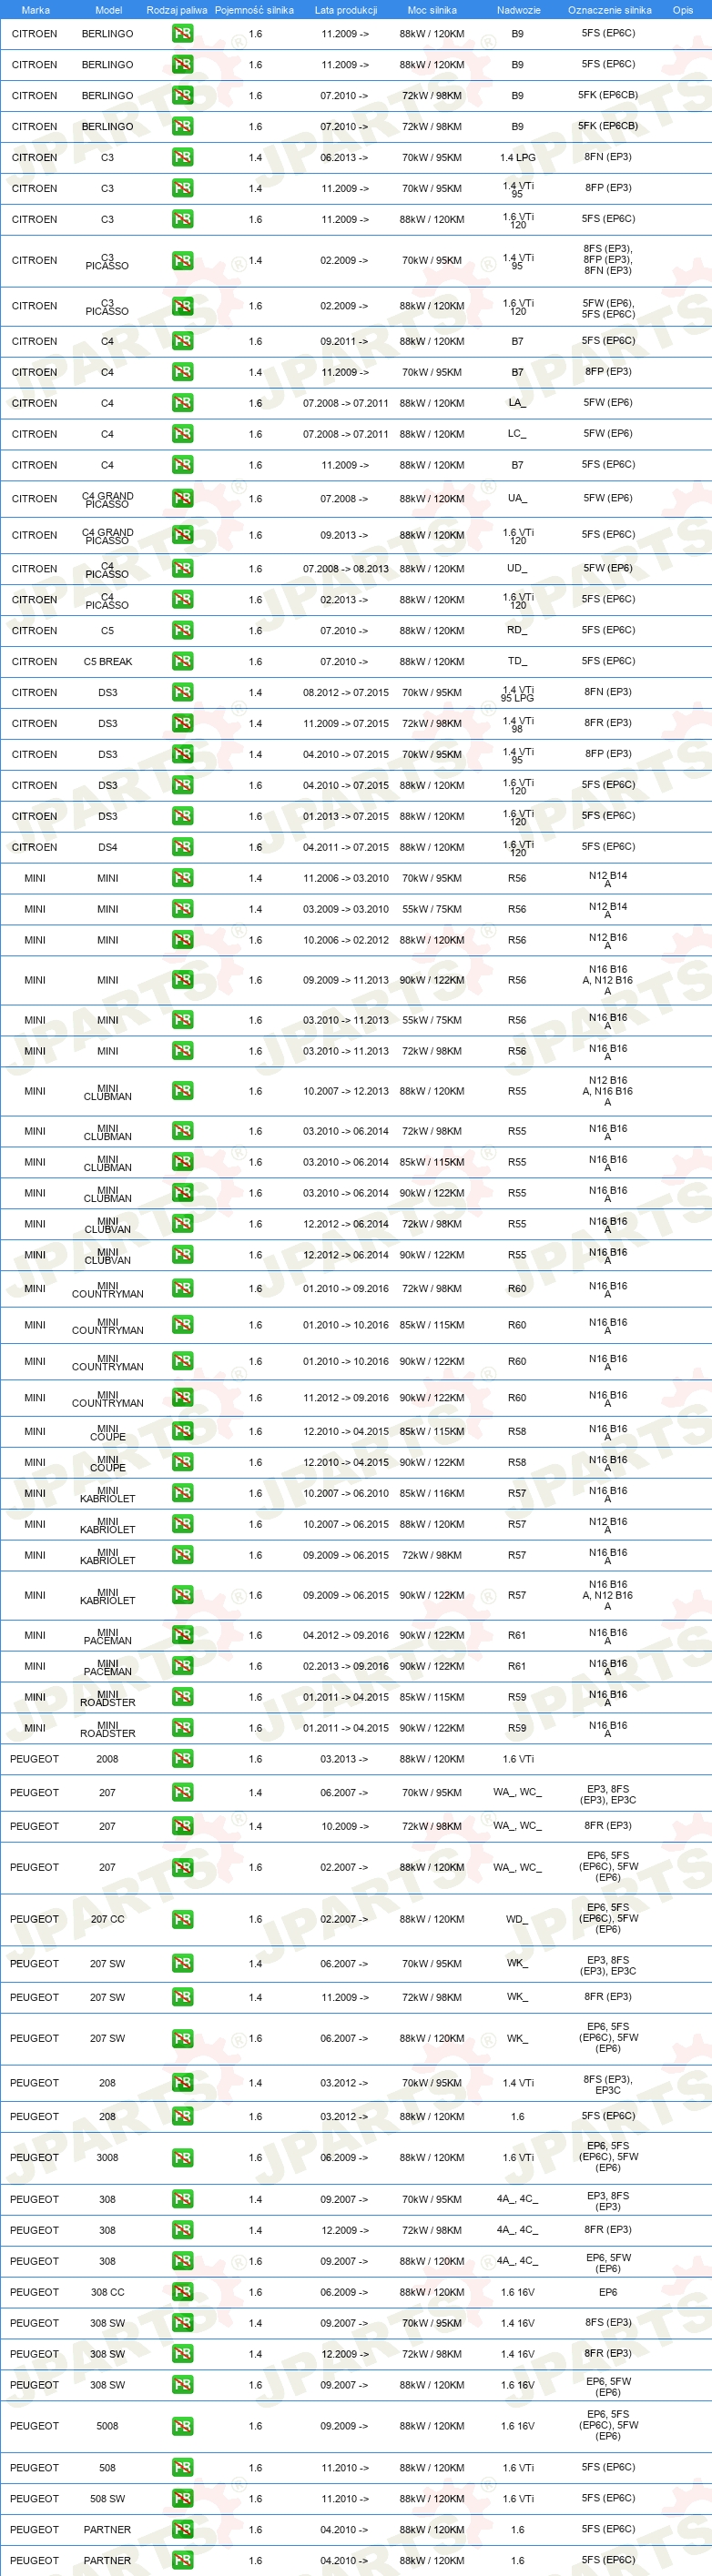Click fuel icon in Mini Kabriolet 85kW / 116KM row
Screen dimensions: 712x2576
coord(182,1494)
